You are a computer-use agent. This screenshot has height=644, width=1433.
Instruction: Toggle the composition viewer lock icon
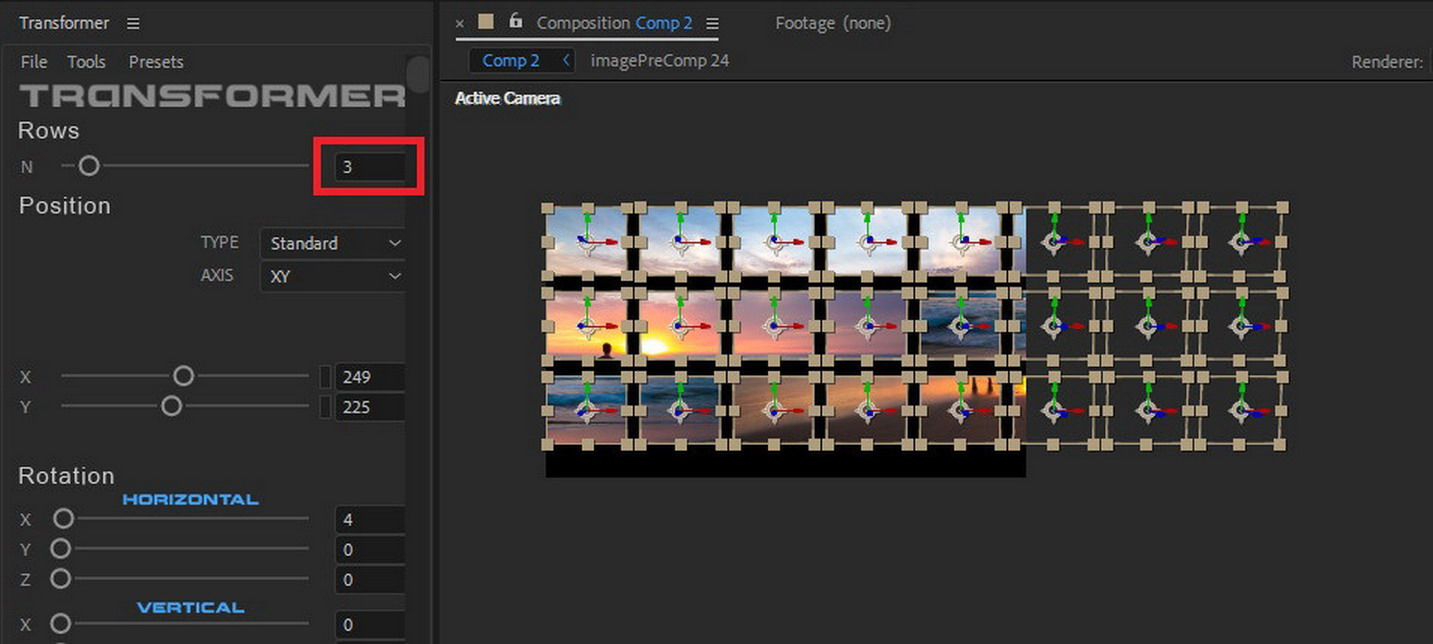(515, 21)
